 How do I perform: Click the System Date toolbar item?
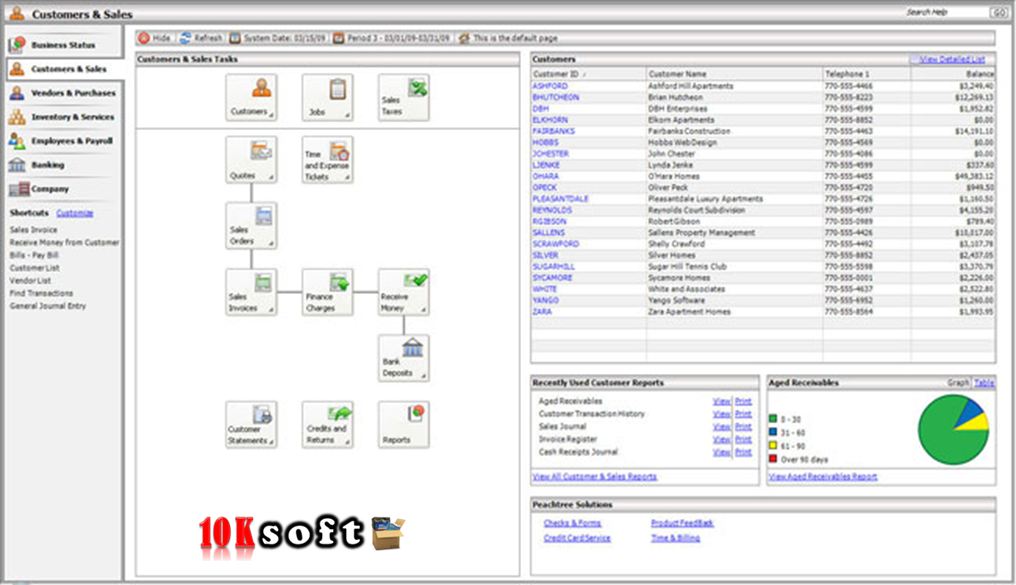(278, 38)
